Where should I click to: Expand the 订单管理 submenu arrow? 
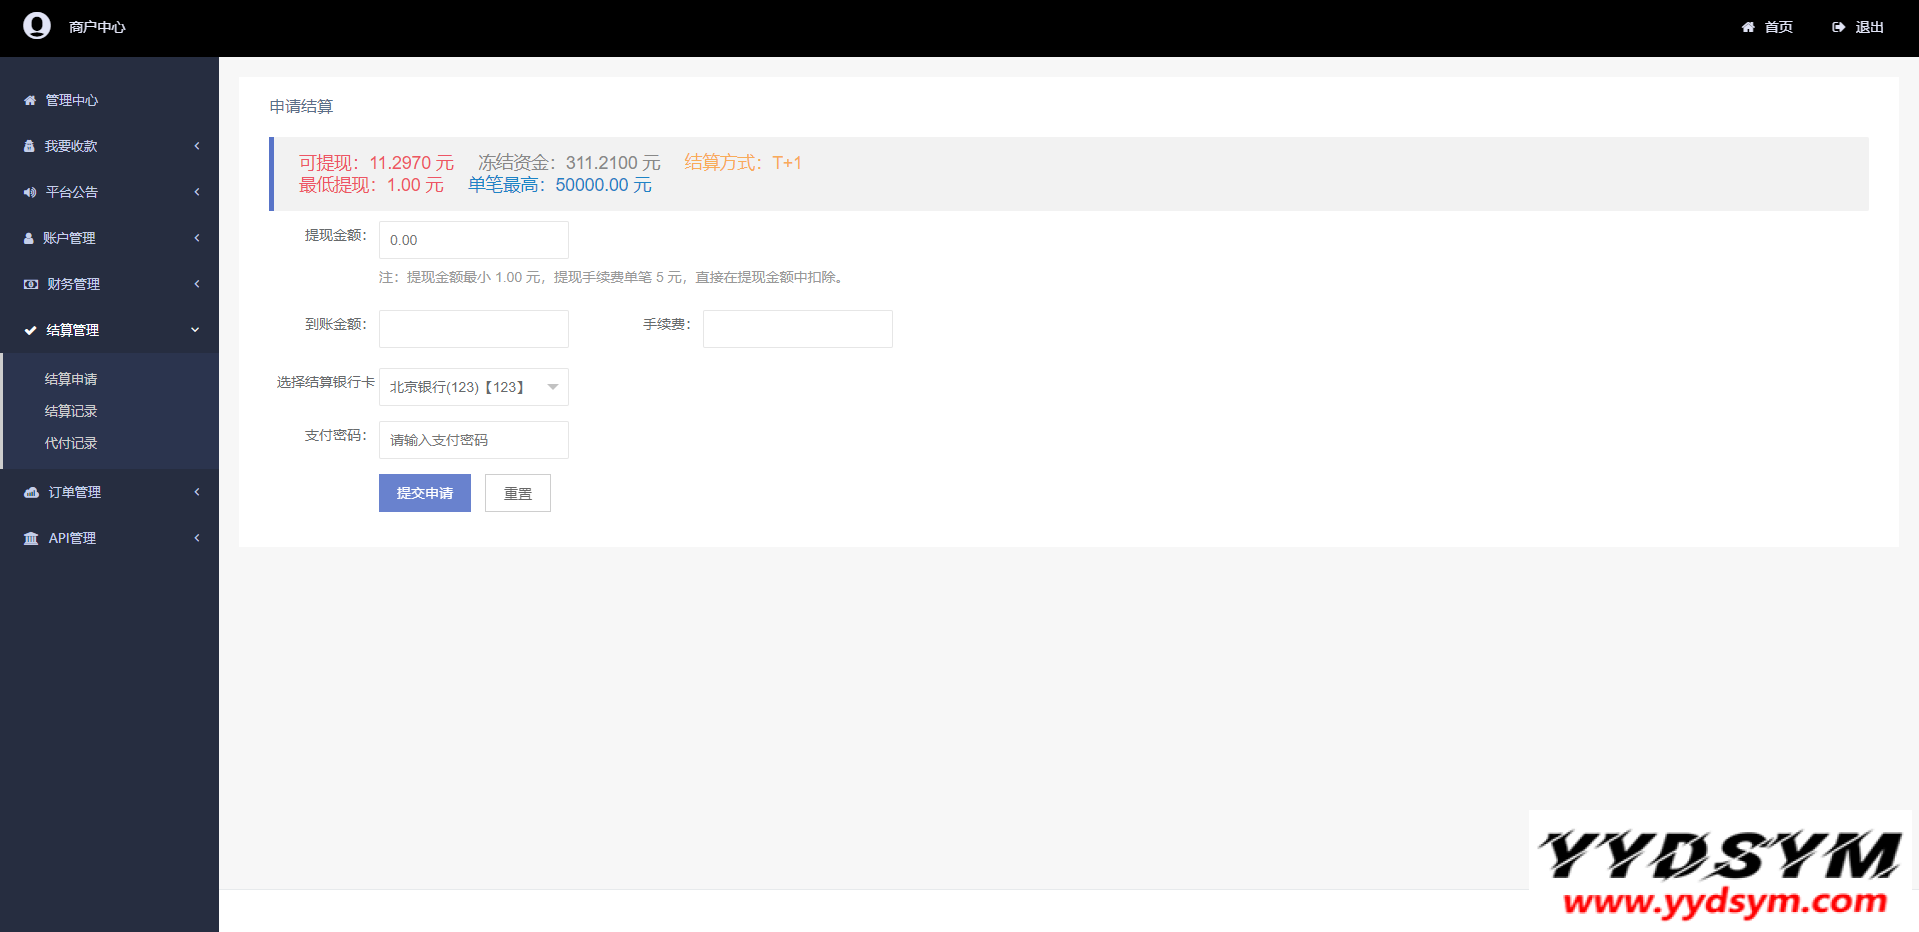(197, 492)
